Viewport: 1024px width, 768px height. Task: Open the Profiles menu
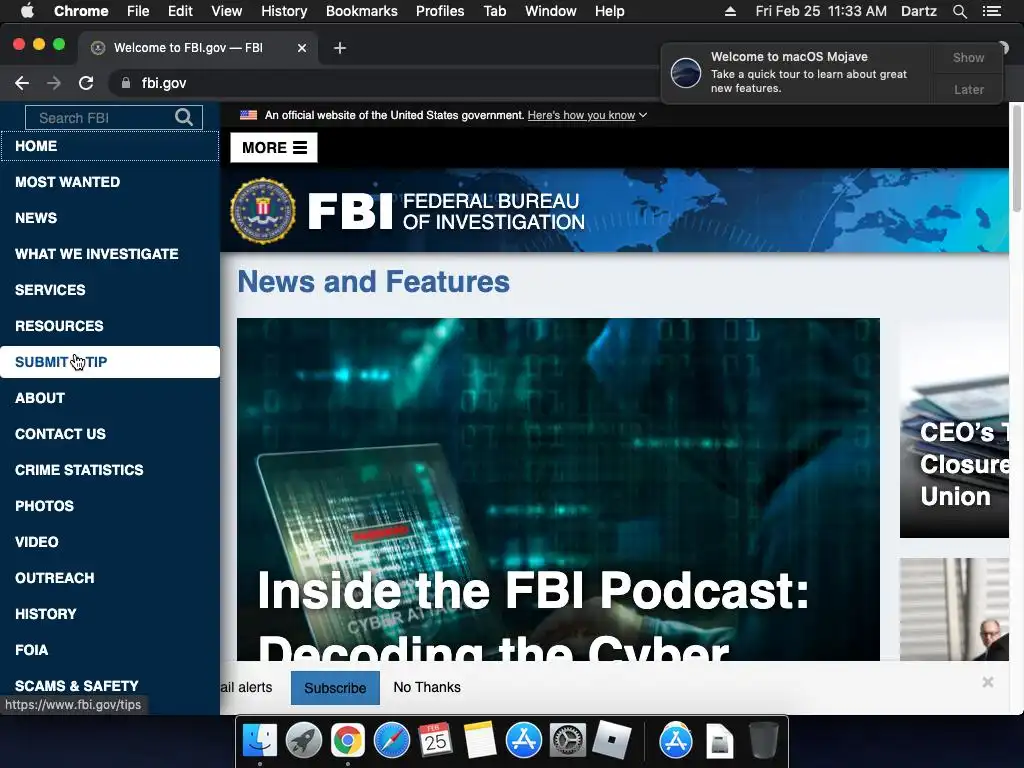point(440,11)
